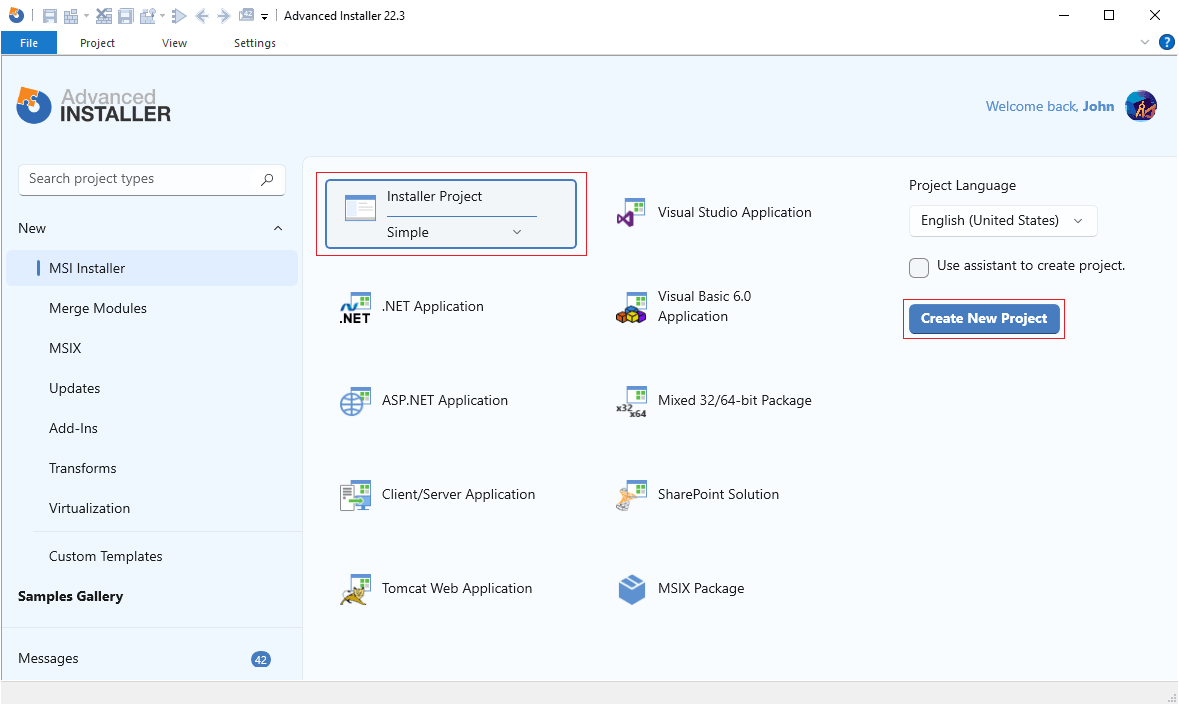Screen dimensions: 1179x704
Task: Click the Build with options bricks icon
Action: 147,16
